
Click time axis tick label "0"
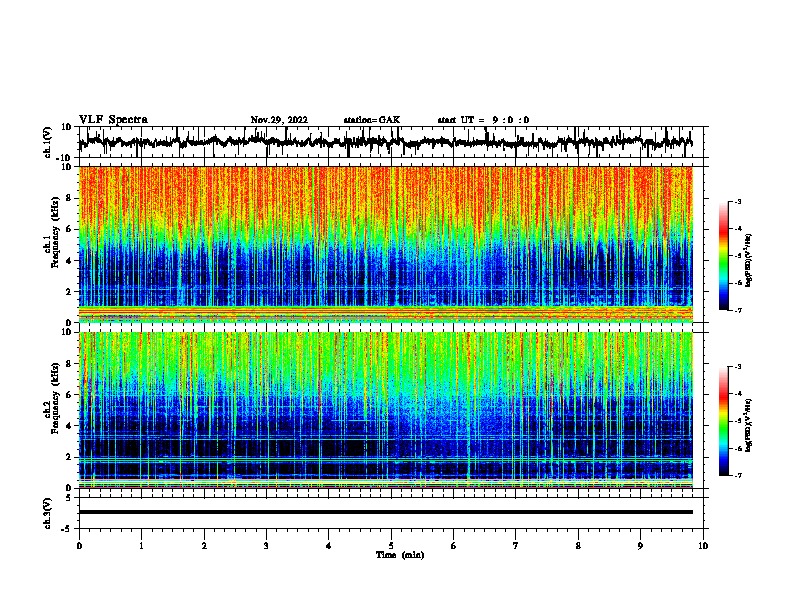point(79,546)
